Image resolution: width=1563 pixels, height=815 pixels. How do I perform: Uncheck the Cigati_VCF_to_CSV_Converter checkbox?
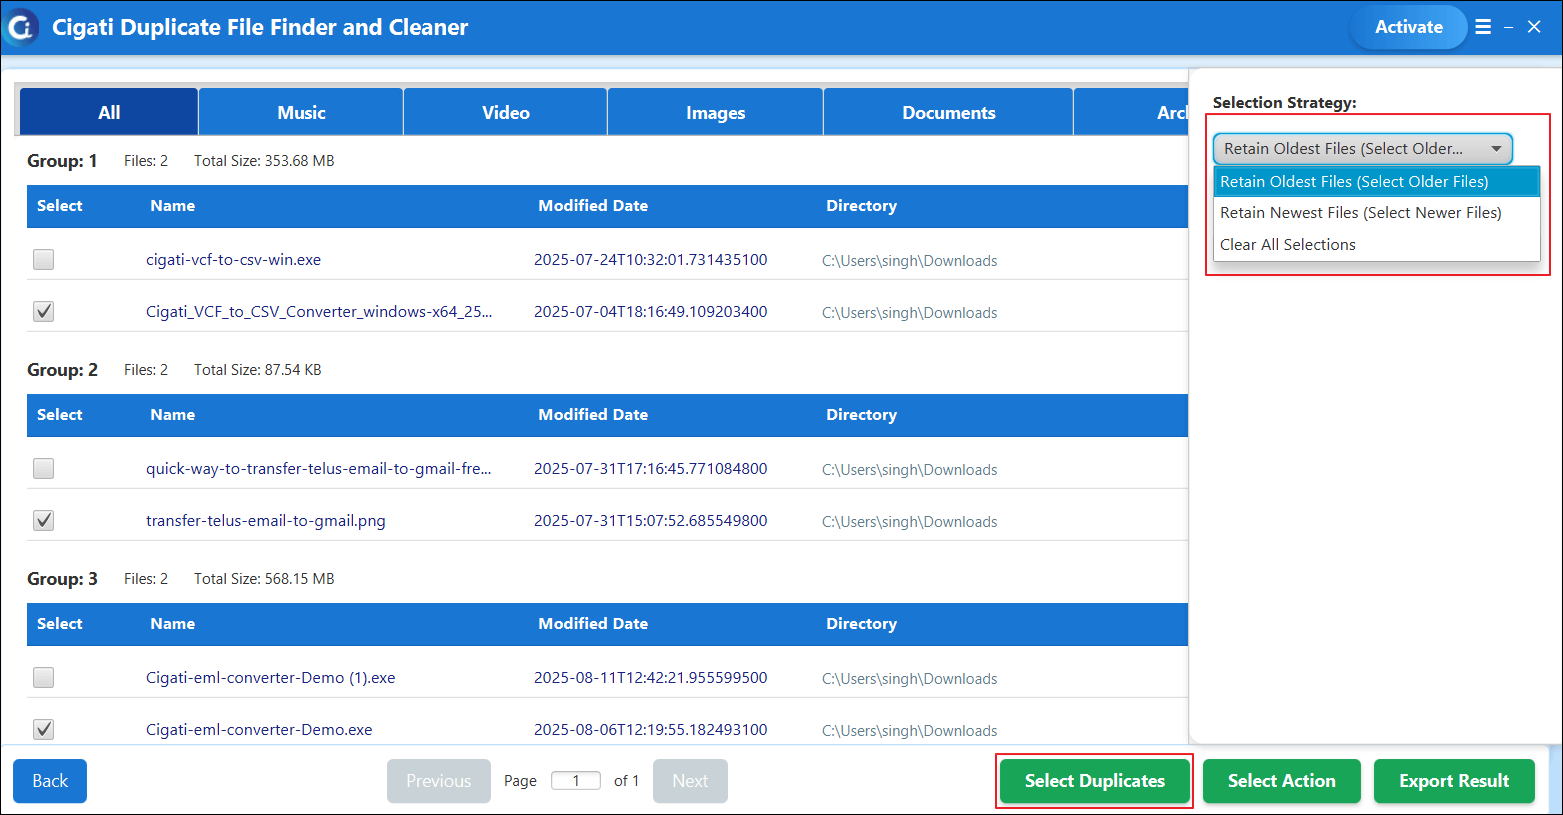[43, 312]
